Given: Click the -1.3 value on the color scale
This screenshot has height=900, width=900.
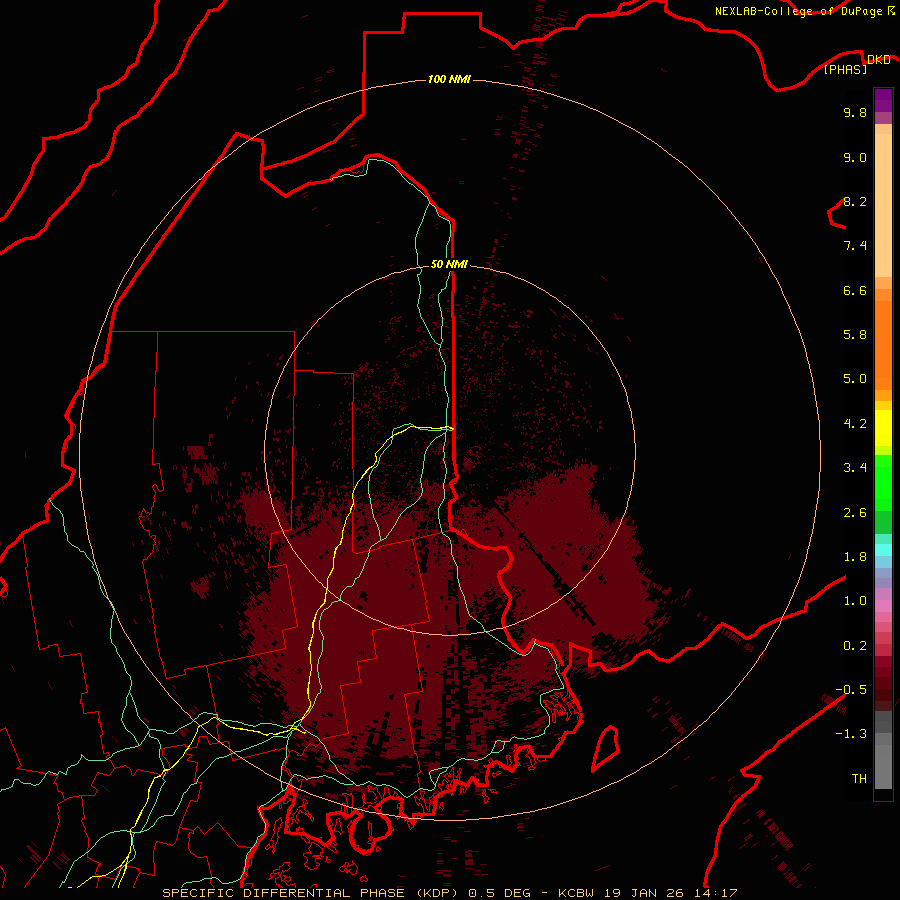Looking at the screenshot, I should pyautogui.click(x=851, y=734).
